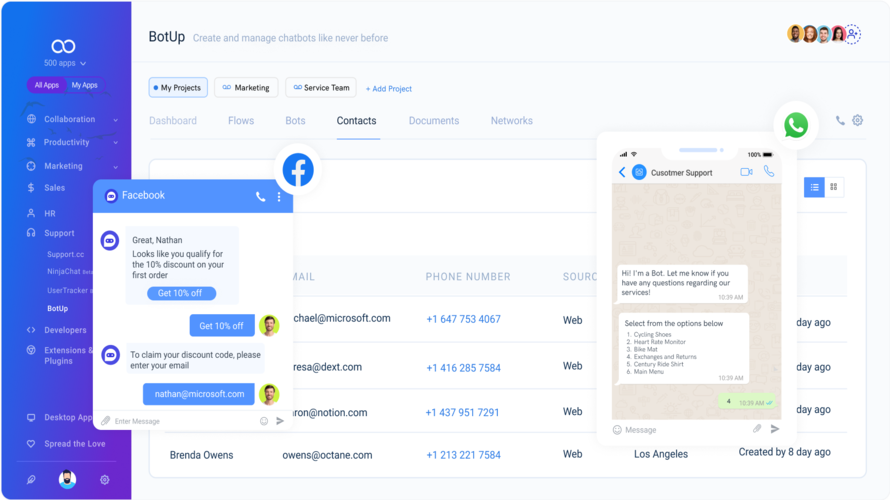Click Spread the Love heart icon
The width and height of the screenshot is (890, 500).
tap(31, 444)
